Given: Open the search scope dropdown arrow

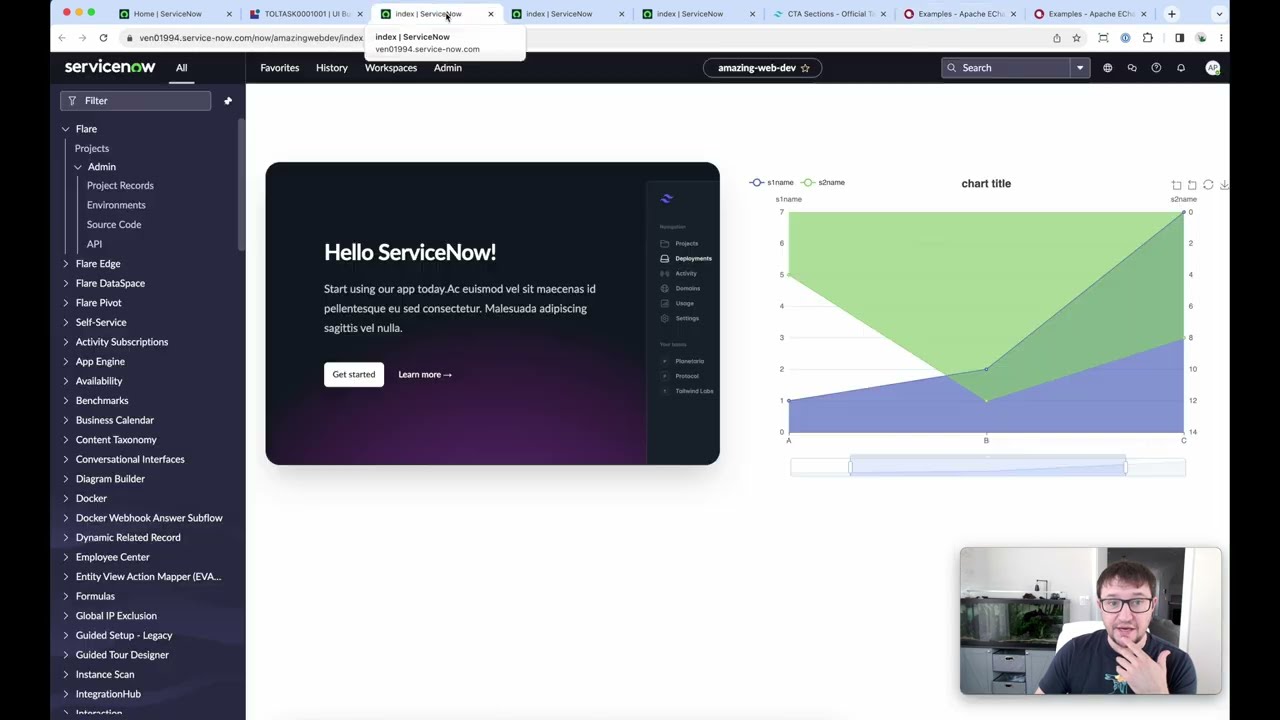Looking at the screenshot, I should click(1080, 68).
